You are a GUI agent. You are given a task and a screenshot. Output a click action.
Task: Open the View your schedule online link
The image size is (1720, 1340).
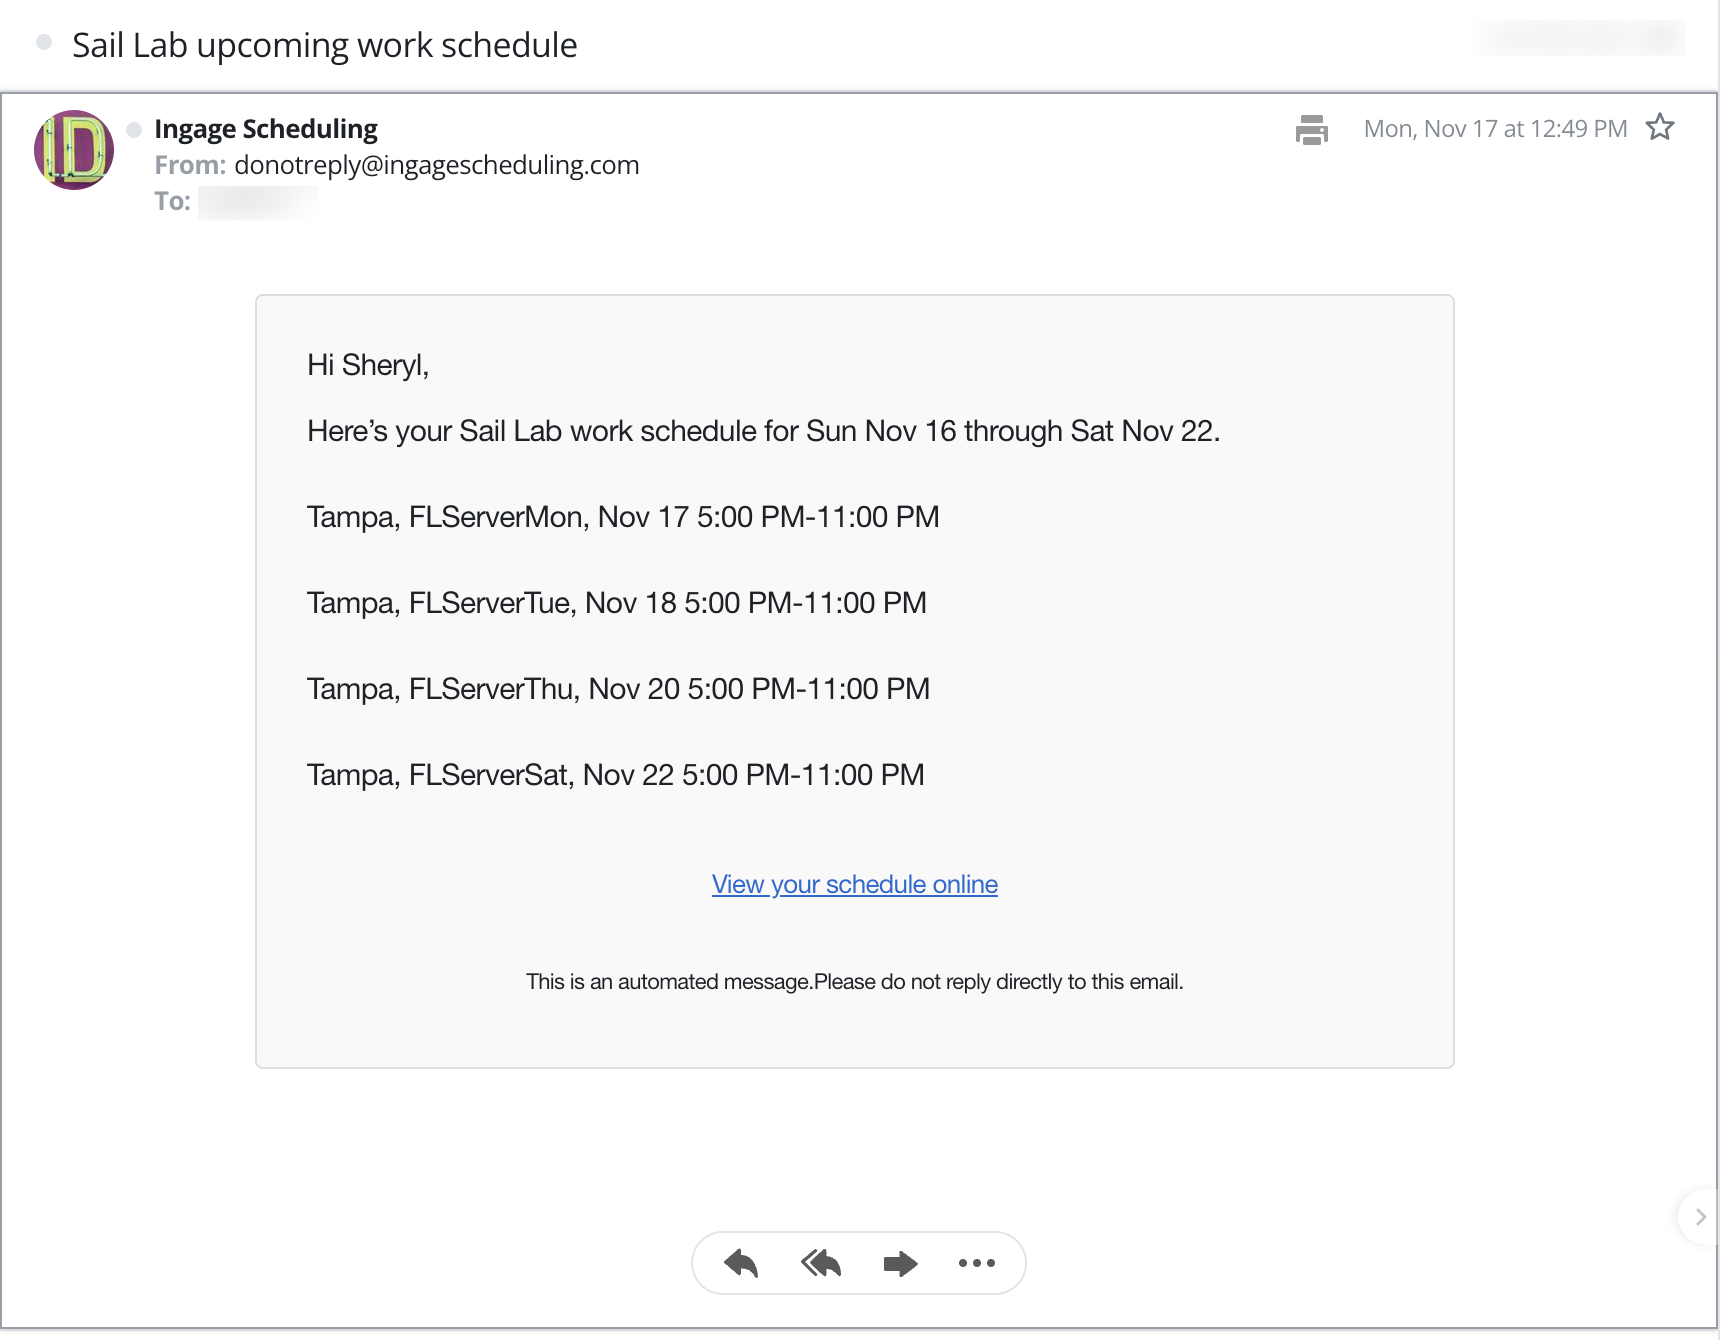point(854,885)
